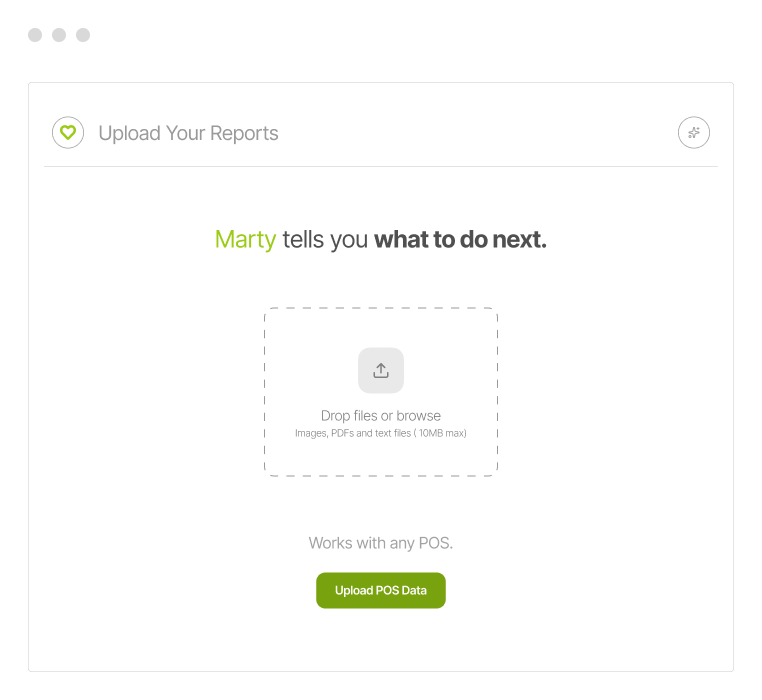Click the green heart logo icon
Screen dimensions: 762x700
point(68,133)
